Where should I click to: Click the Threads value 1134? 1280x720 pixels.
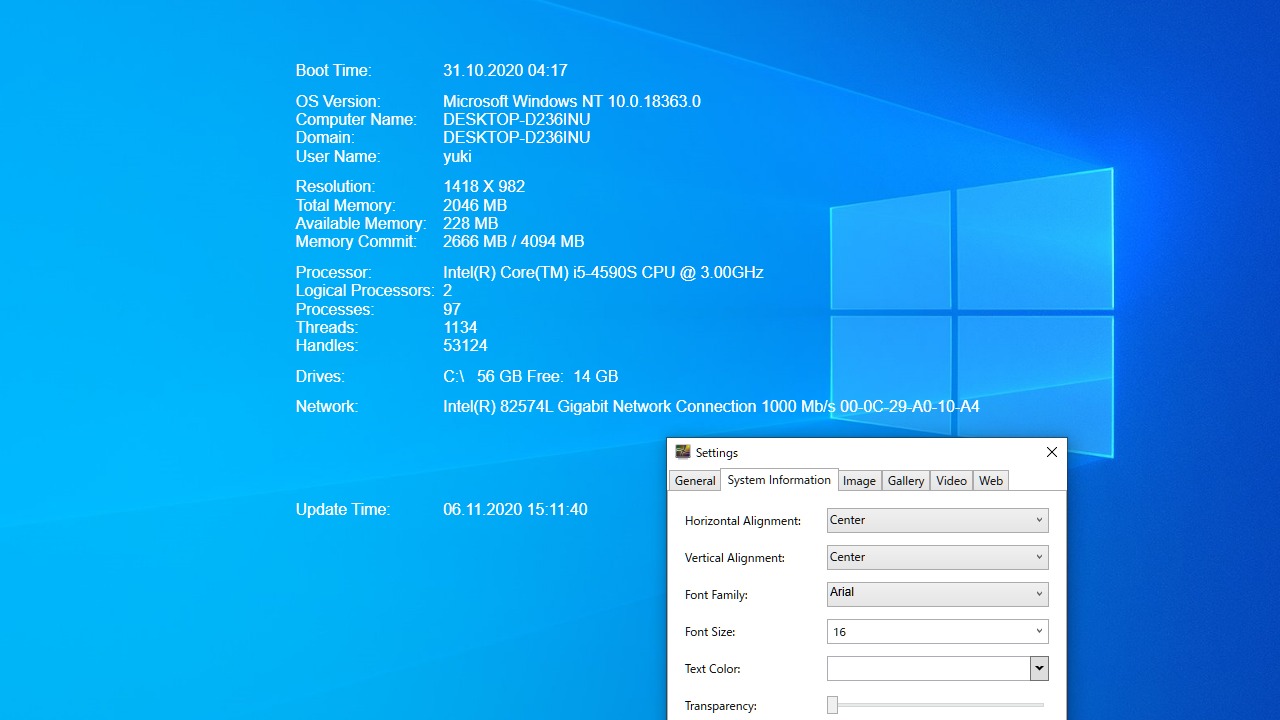point(460,328)
